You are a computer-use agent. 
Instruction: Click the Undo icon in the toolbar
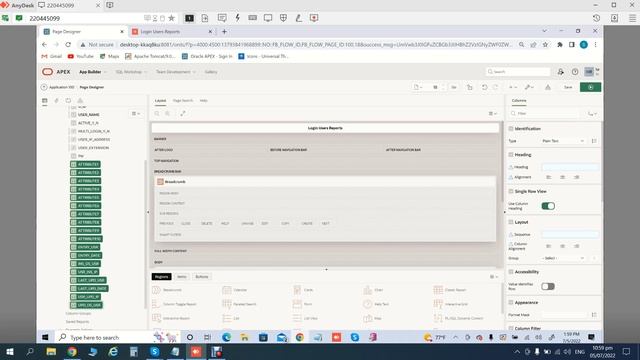(484, 87)
